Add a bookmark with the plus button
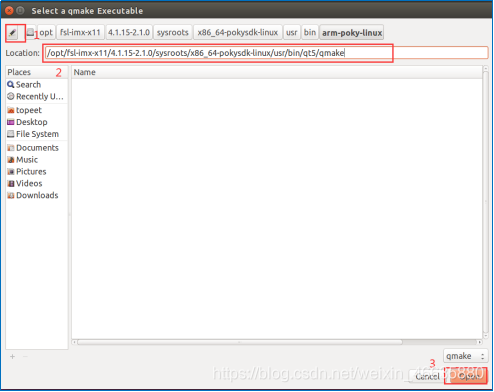Viewport: 494px width, 392px height. (12, 357)
